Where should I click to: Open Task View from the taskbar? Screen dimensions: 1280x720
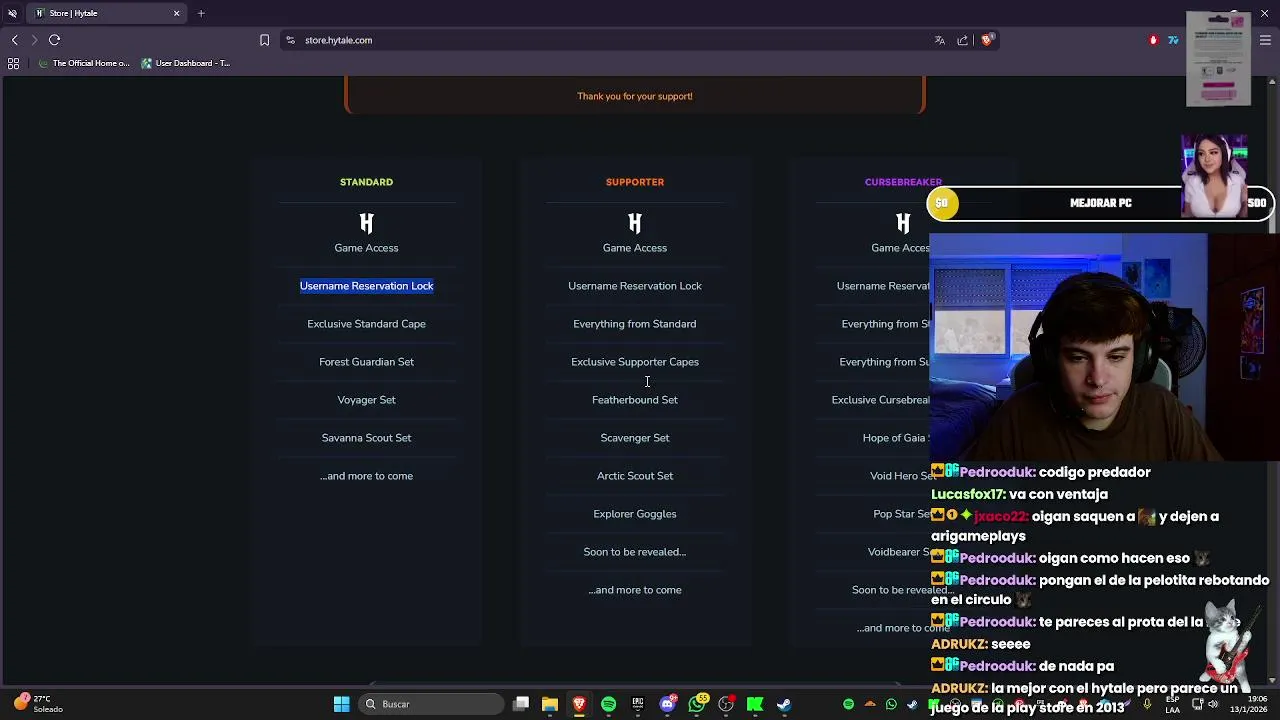[521, 704]
